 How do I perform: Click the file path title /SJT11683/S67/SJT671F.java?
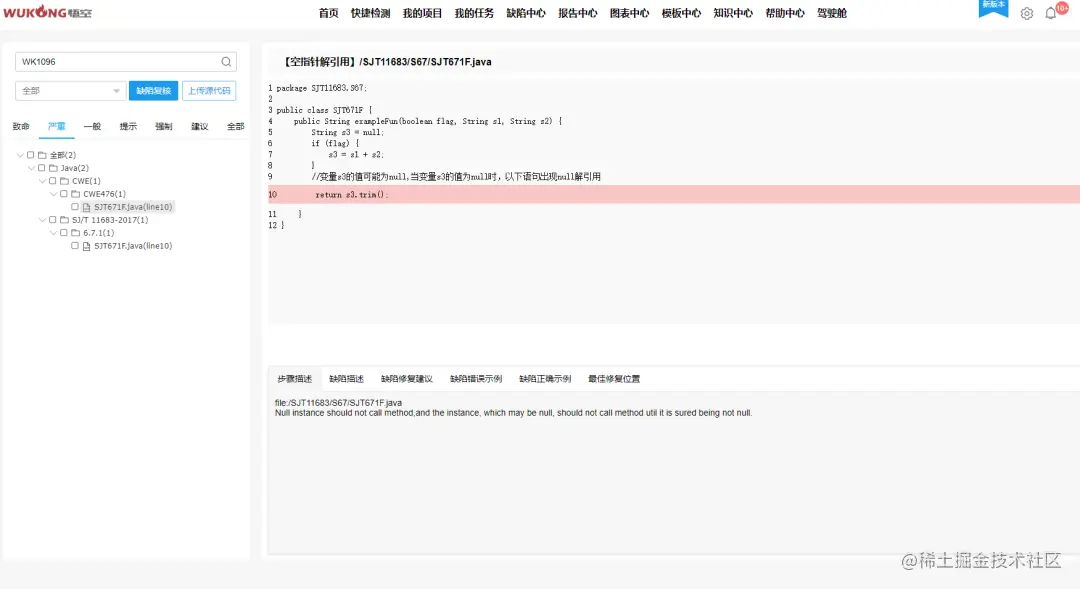point(426,62)
